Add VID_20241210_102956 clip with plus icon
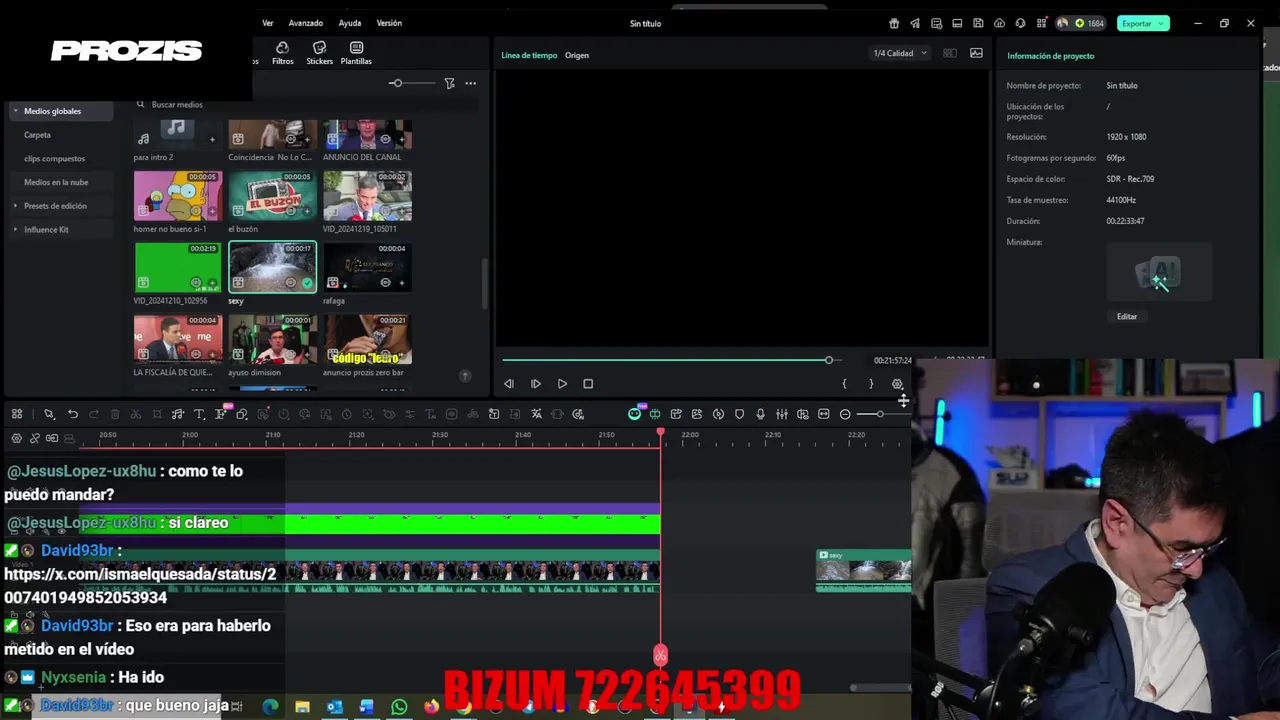 tap(211, 283)
